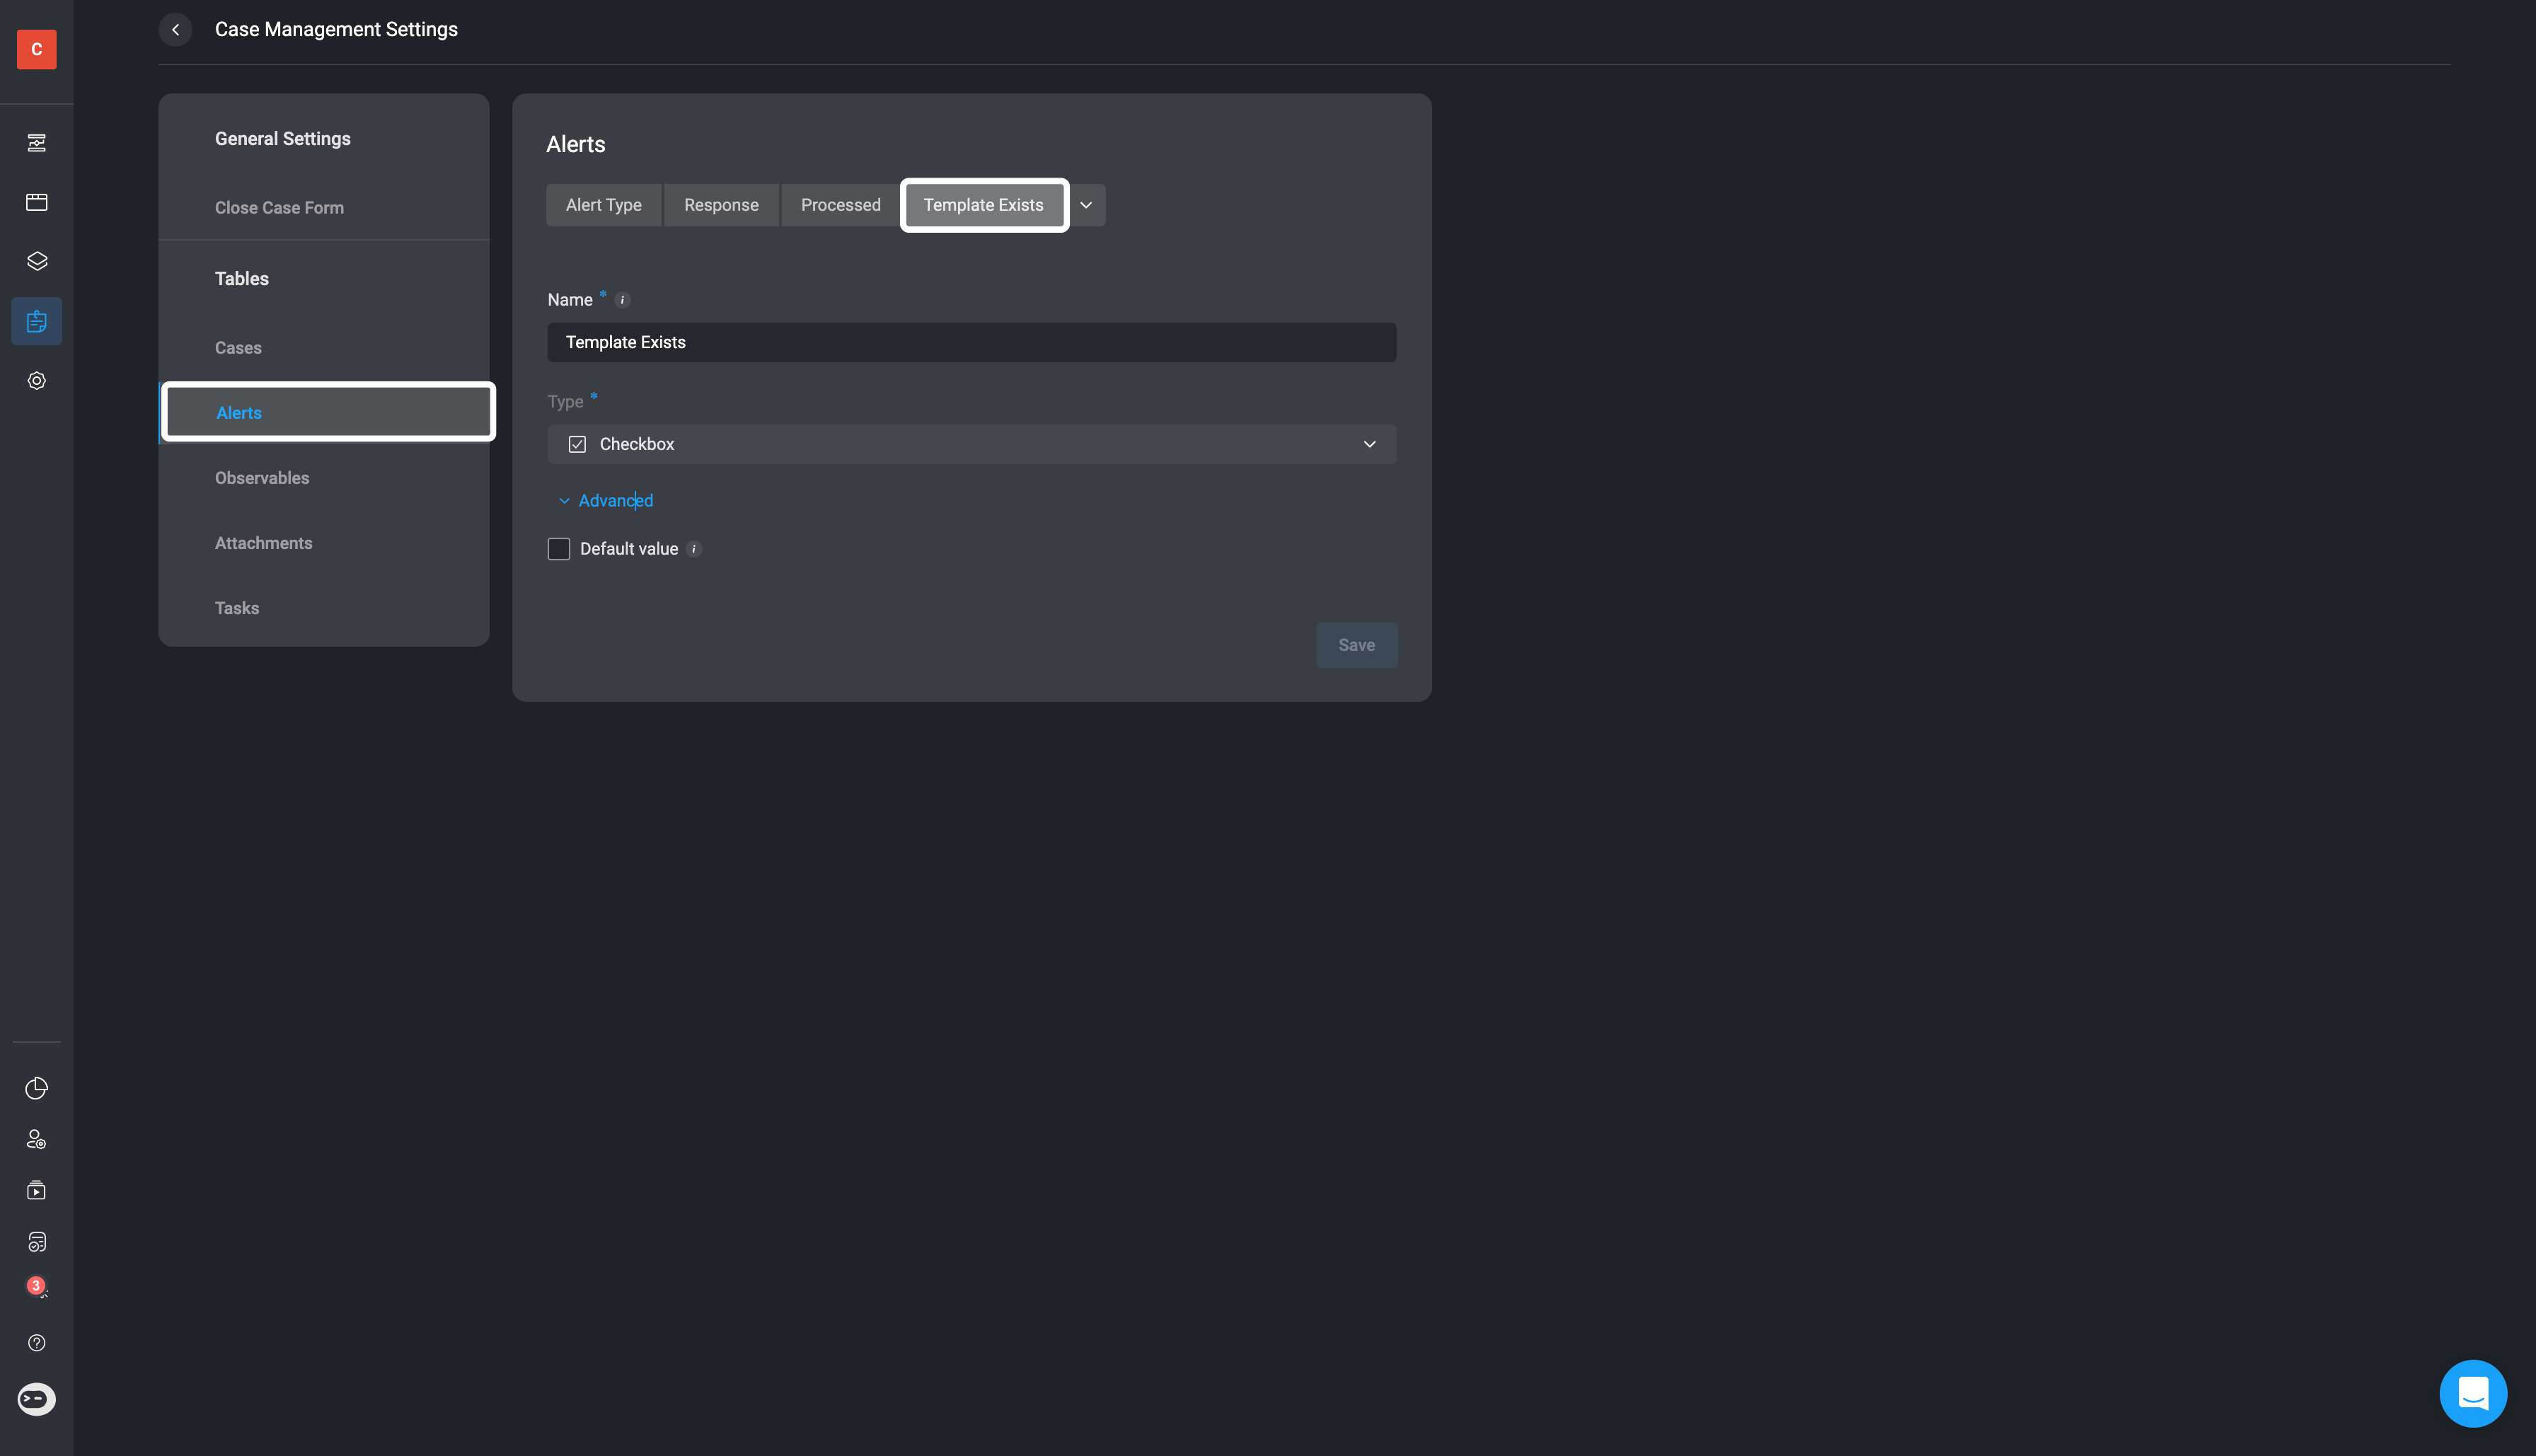
Task: Open the checklist approval icon in sidebar
Action: click(x=37, y=1242)
